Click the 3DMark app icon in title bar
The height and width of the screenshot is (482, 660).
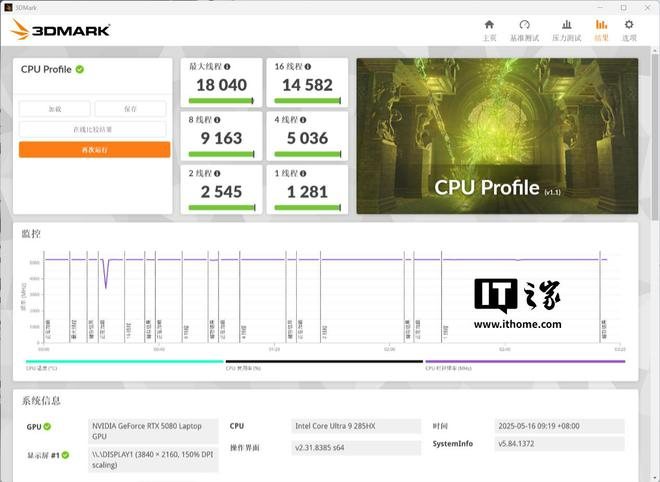coord(8,7)
